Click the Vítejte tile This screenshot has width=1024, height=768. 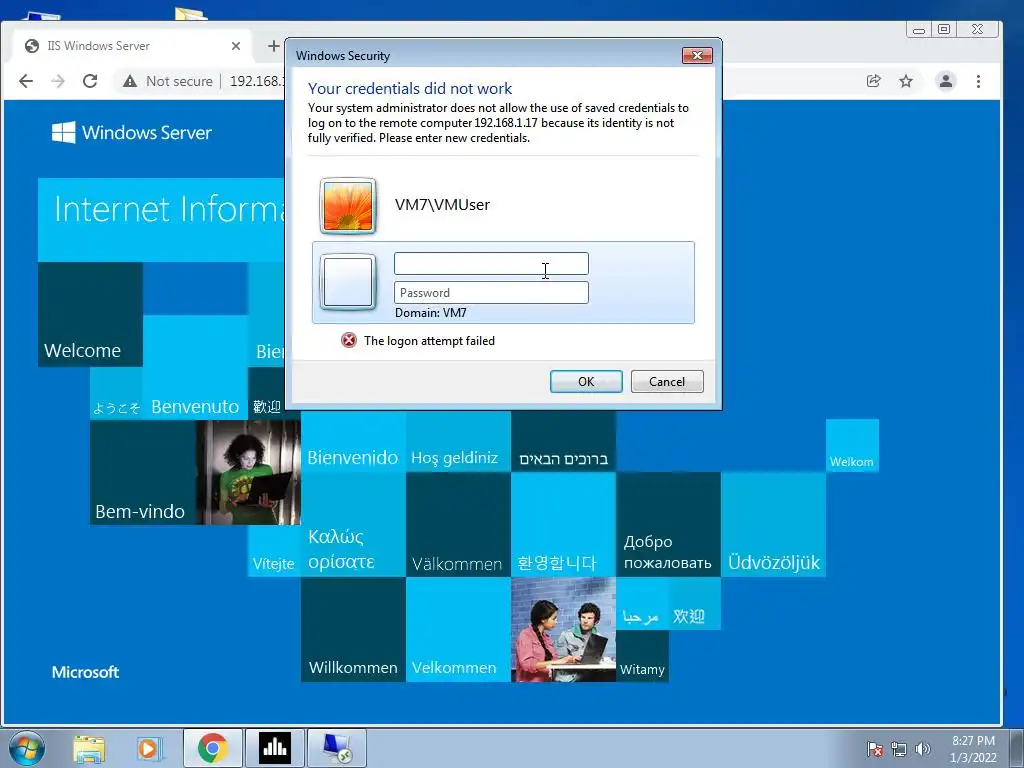[274, 551]
